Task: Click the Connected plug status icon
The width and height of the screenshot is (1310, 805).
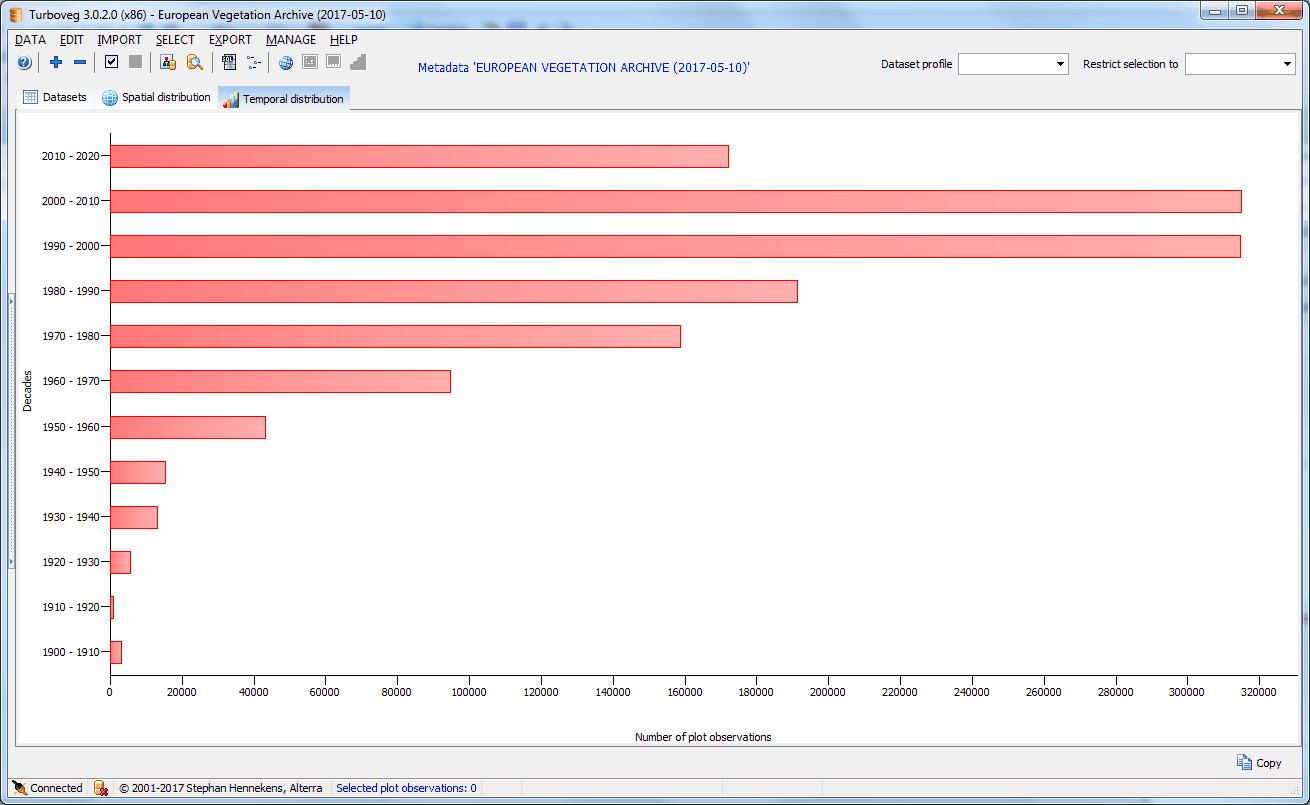Action: click(20, 788)
